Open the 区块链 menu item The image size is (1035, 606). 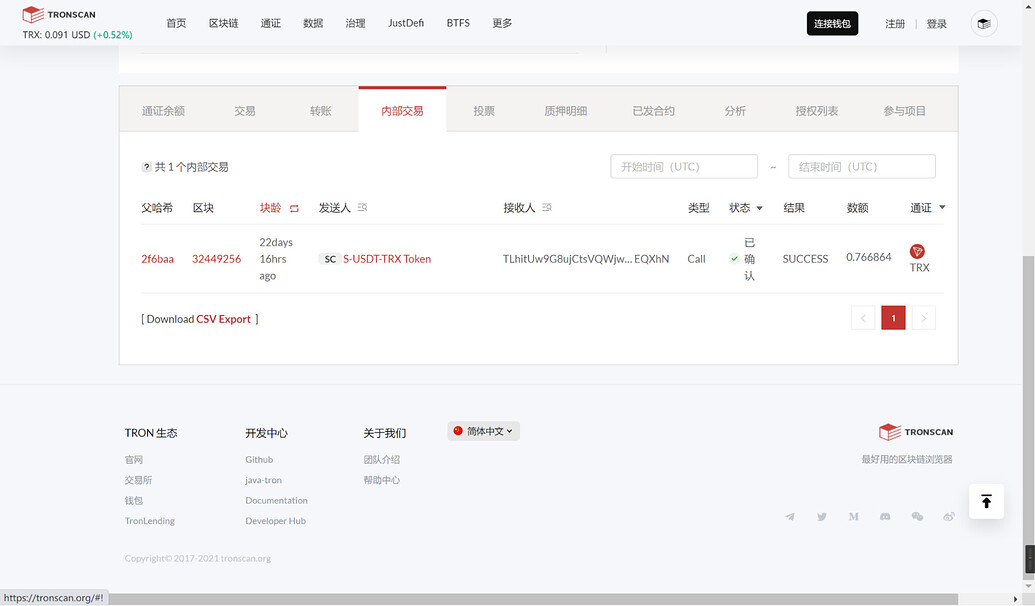click(x=224, y=22)
